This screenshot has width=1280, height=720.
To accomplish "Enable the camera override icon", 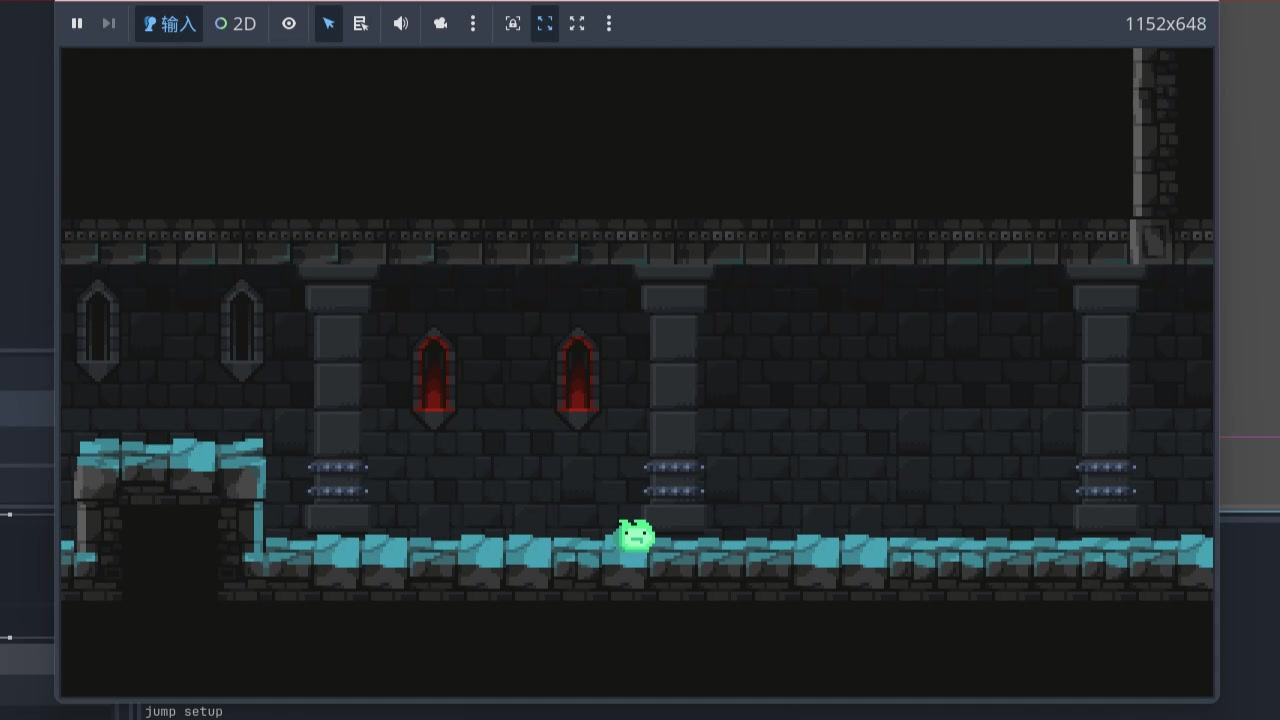I will 440,24.
